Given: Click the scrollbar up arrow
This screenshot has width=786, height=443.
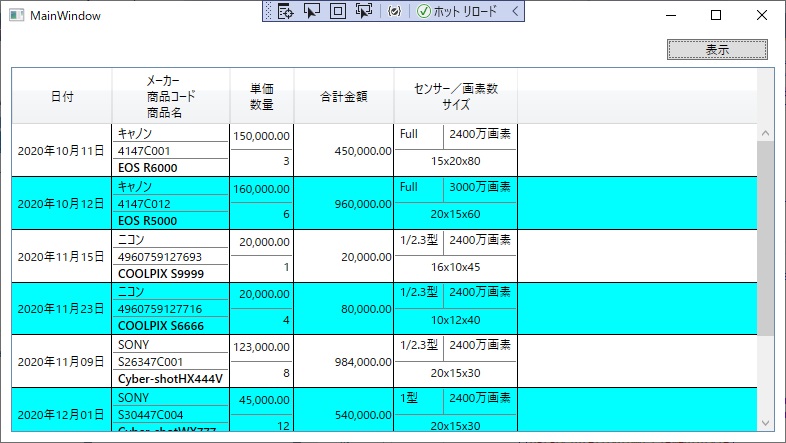Looking at the screenshot, I should [765, 133].
